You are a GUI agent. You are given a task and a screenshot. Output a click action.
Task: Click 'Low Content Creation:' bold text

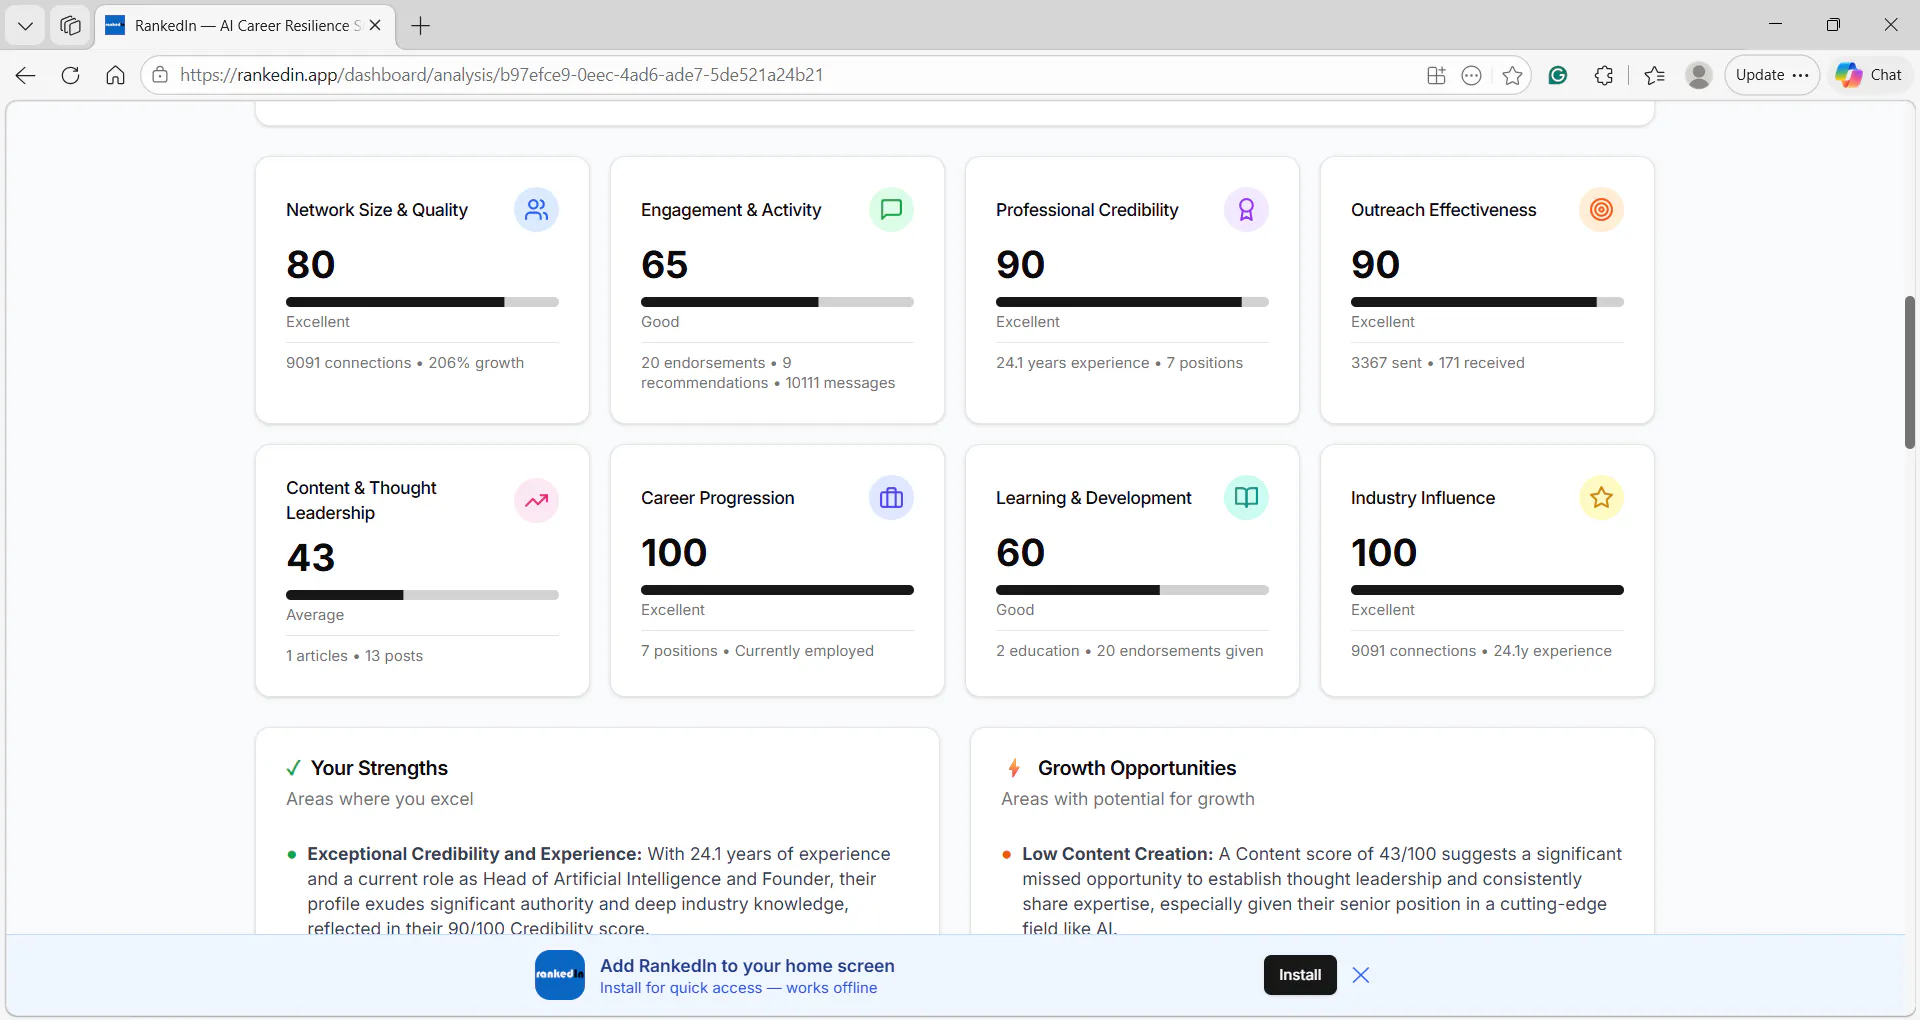coord(1118,854)
